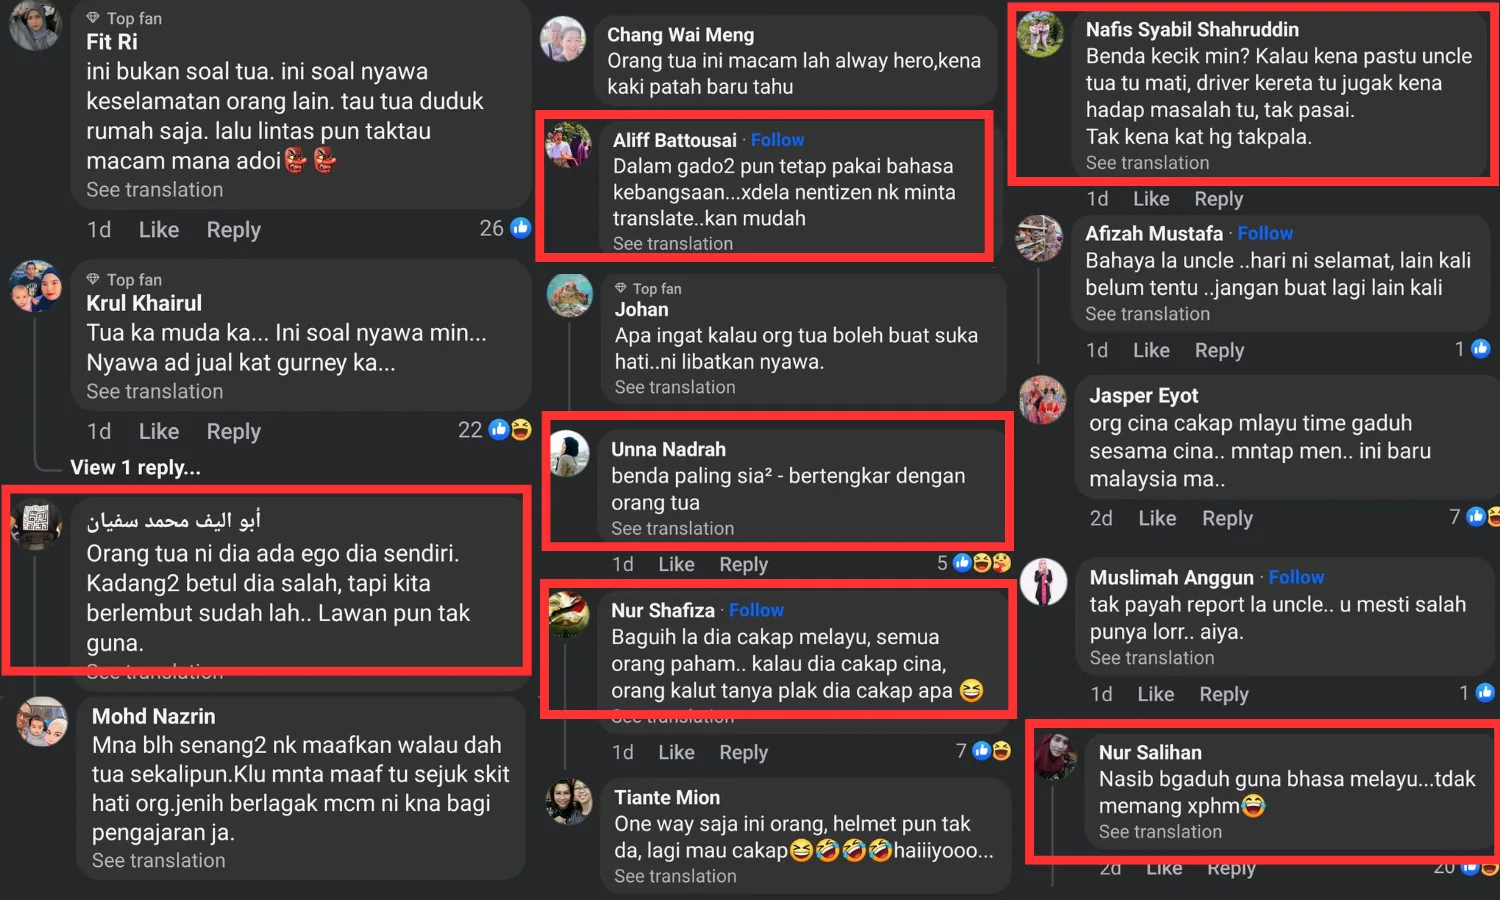Open Mohd Nazrin's profile name link

pos(153,716)
